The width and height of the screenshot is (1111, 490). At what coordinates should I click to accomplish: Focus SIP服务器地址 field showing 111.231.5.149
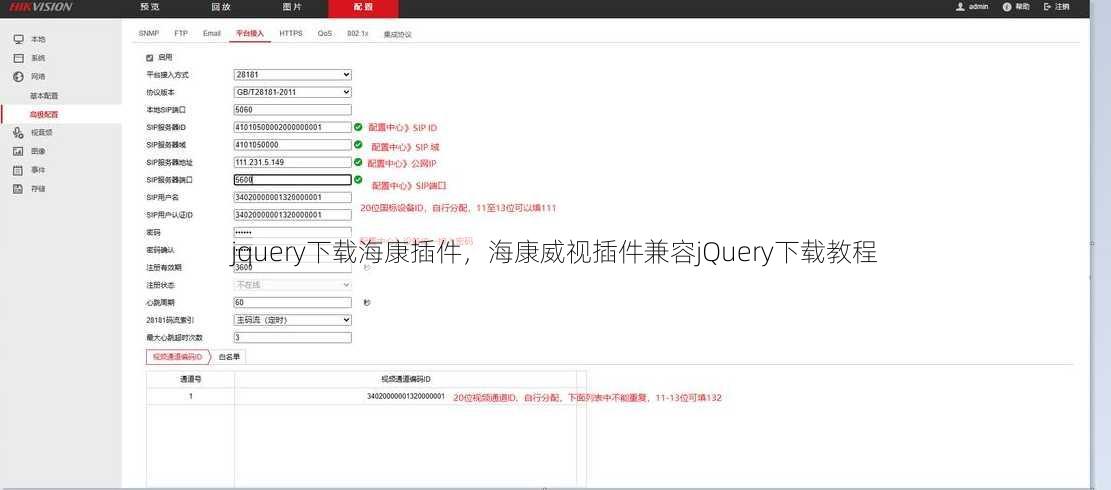tap(293, 162)
